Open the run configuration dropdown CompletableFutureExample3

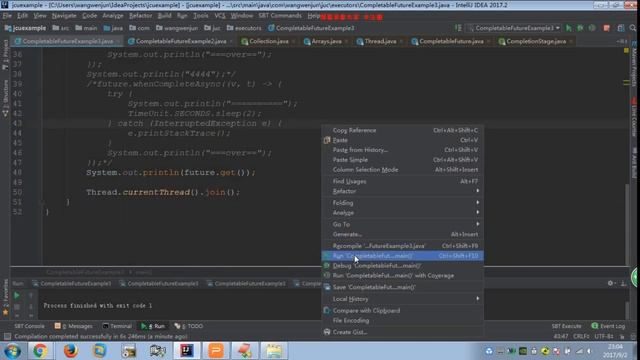click(514, 28)
